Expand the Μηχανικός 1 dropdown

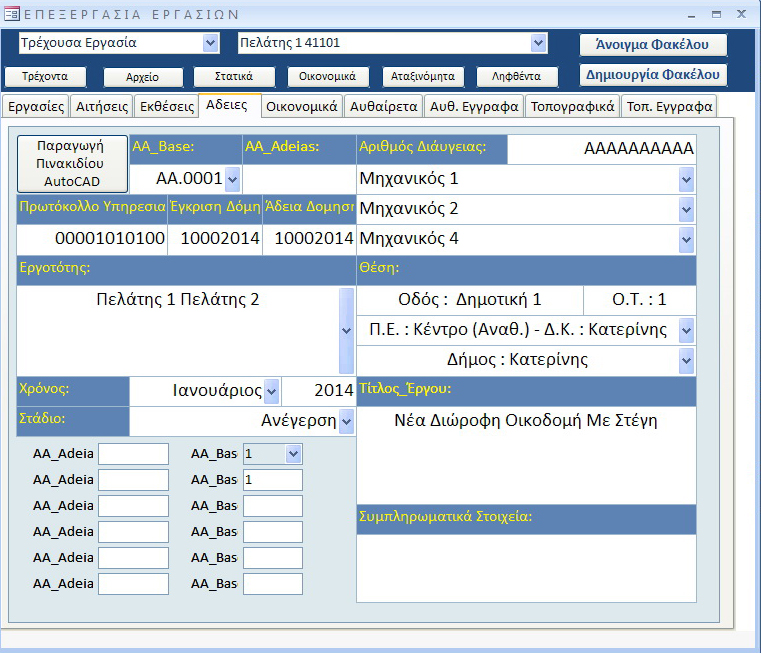686,179
